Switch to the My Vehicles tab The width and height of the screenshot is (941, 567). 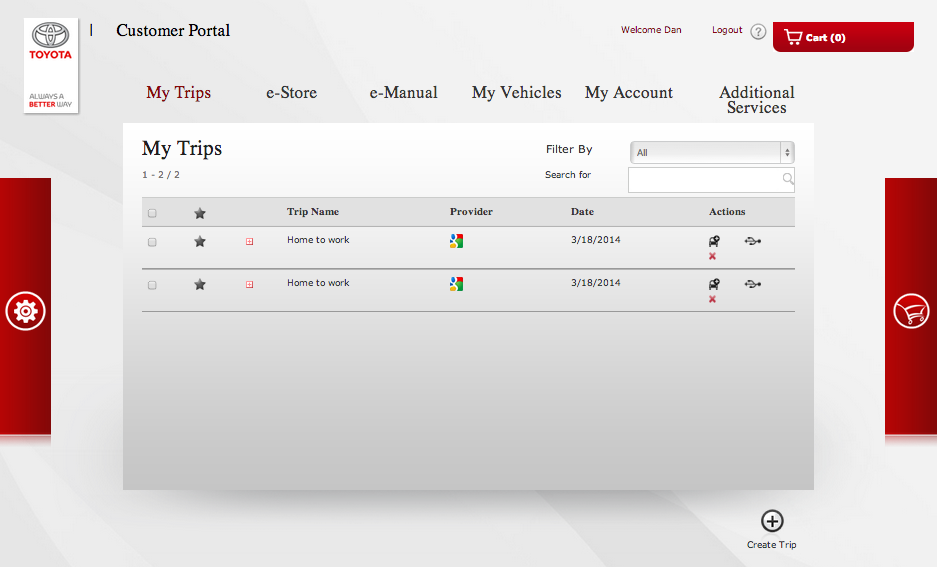coord(517,92)
